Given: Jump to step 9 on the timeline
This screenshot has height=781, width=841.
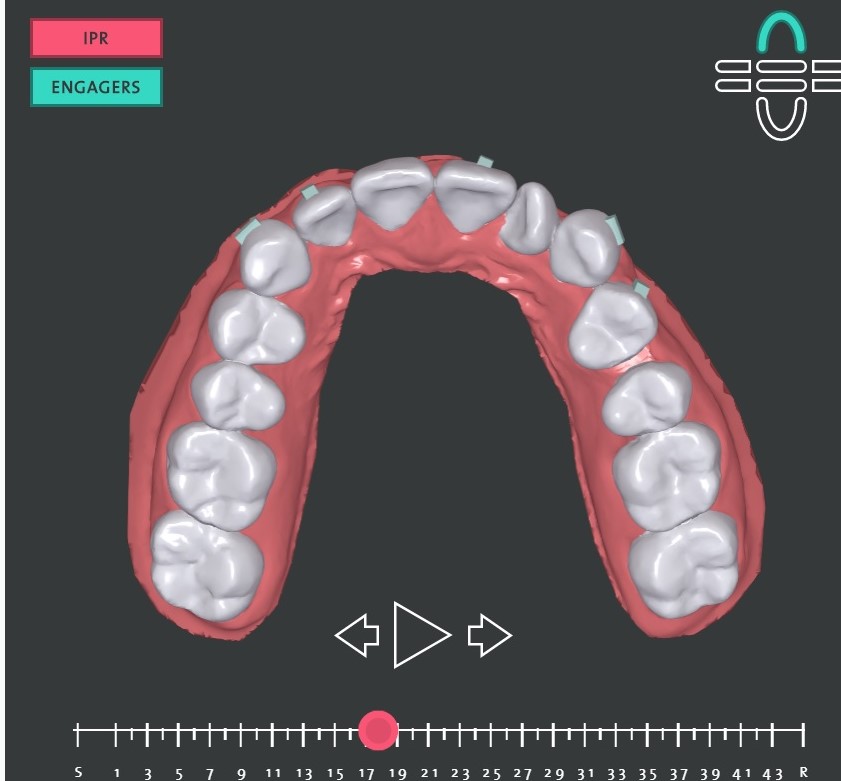Looking at the screenshot, I should point(241,773).
